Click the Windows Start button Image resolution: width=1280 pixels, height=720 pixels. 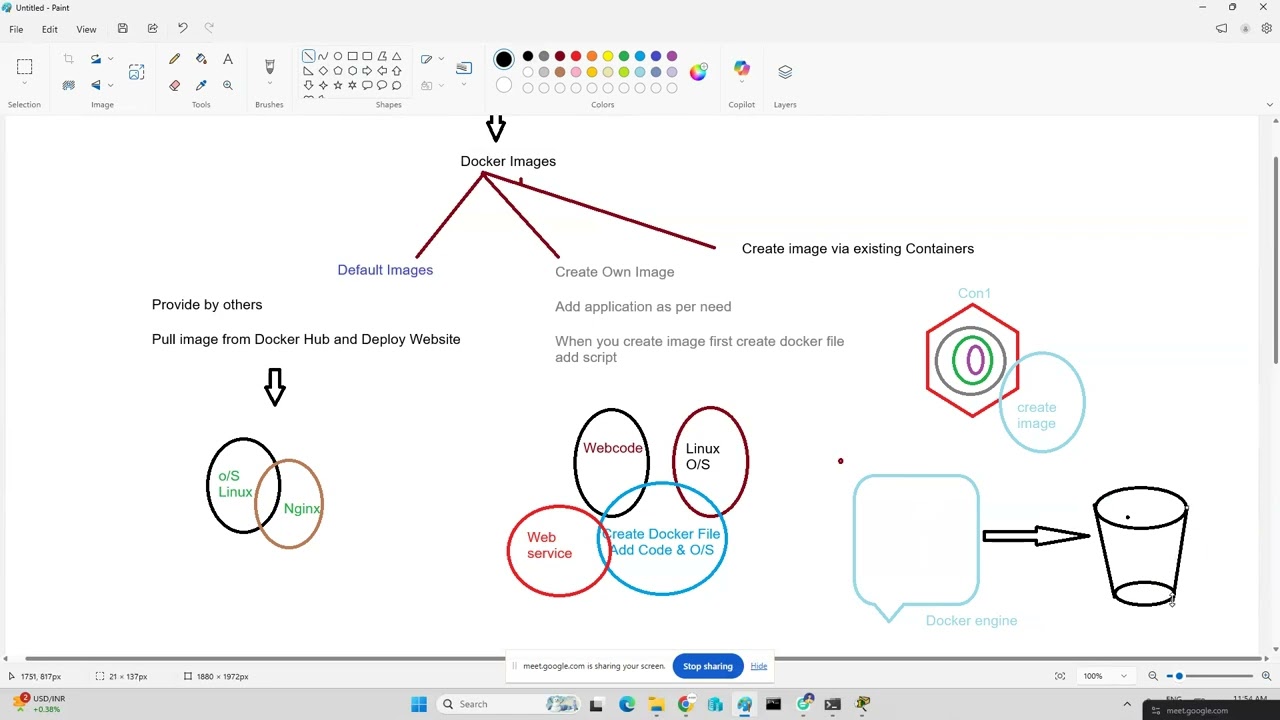pyautogui.click(x=419, y=704)
